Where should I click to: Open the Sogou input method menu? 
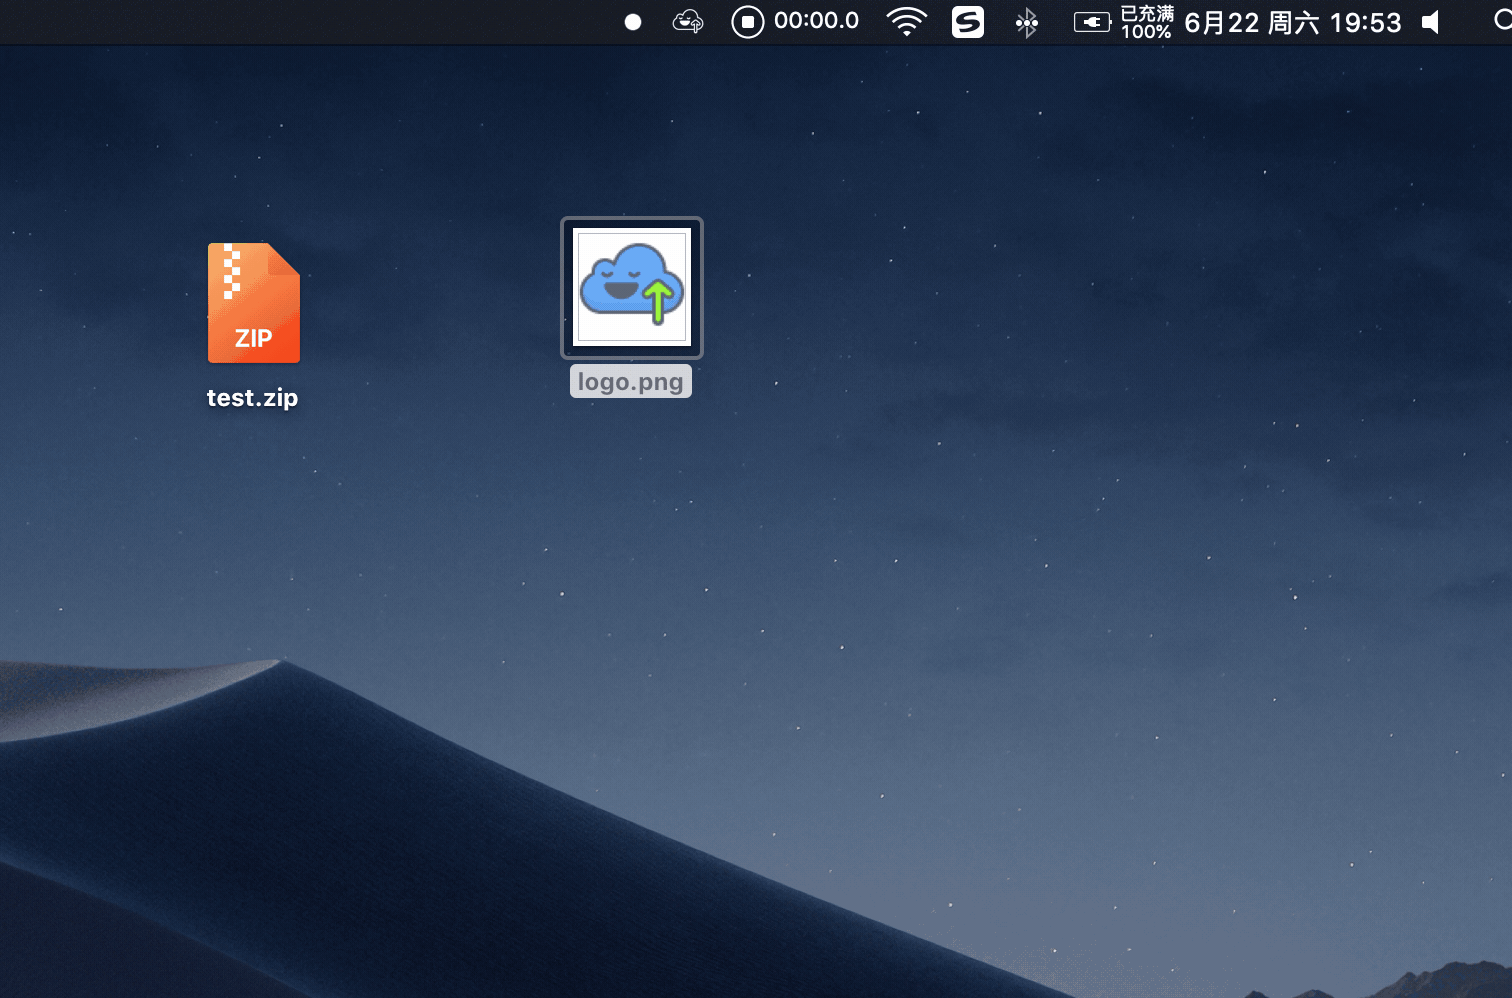click(x=967, y=22)
